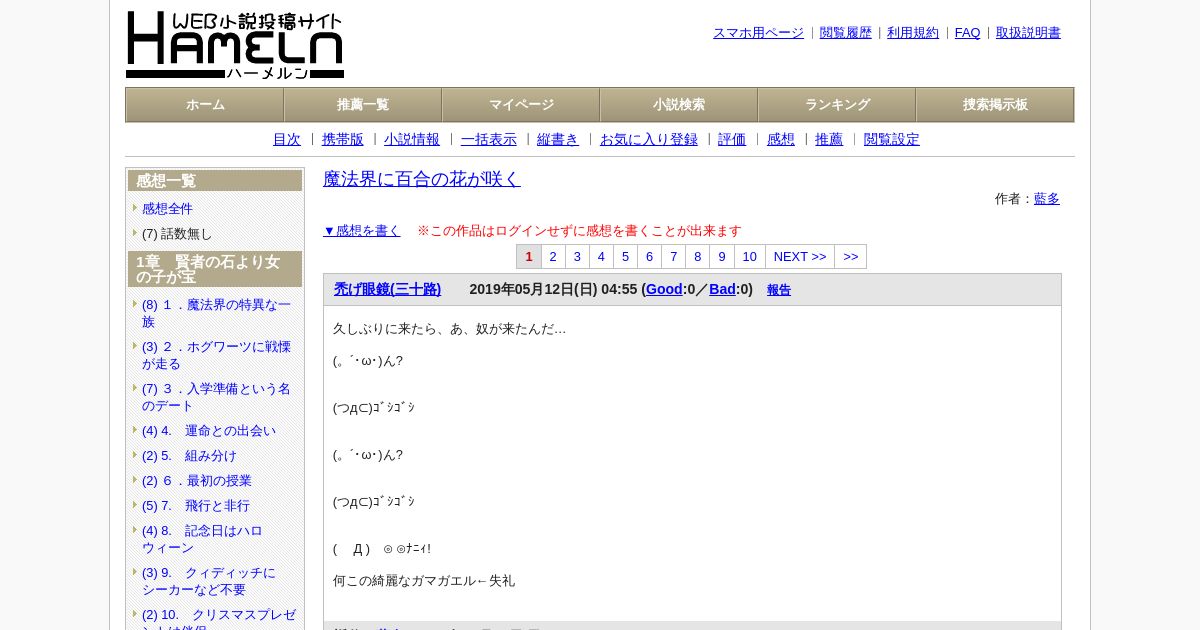Viewport: 1200px width, 630px height.
Task: Click お気に入り登録
Action: click(x=649, y=140)
